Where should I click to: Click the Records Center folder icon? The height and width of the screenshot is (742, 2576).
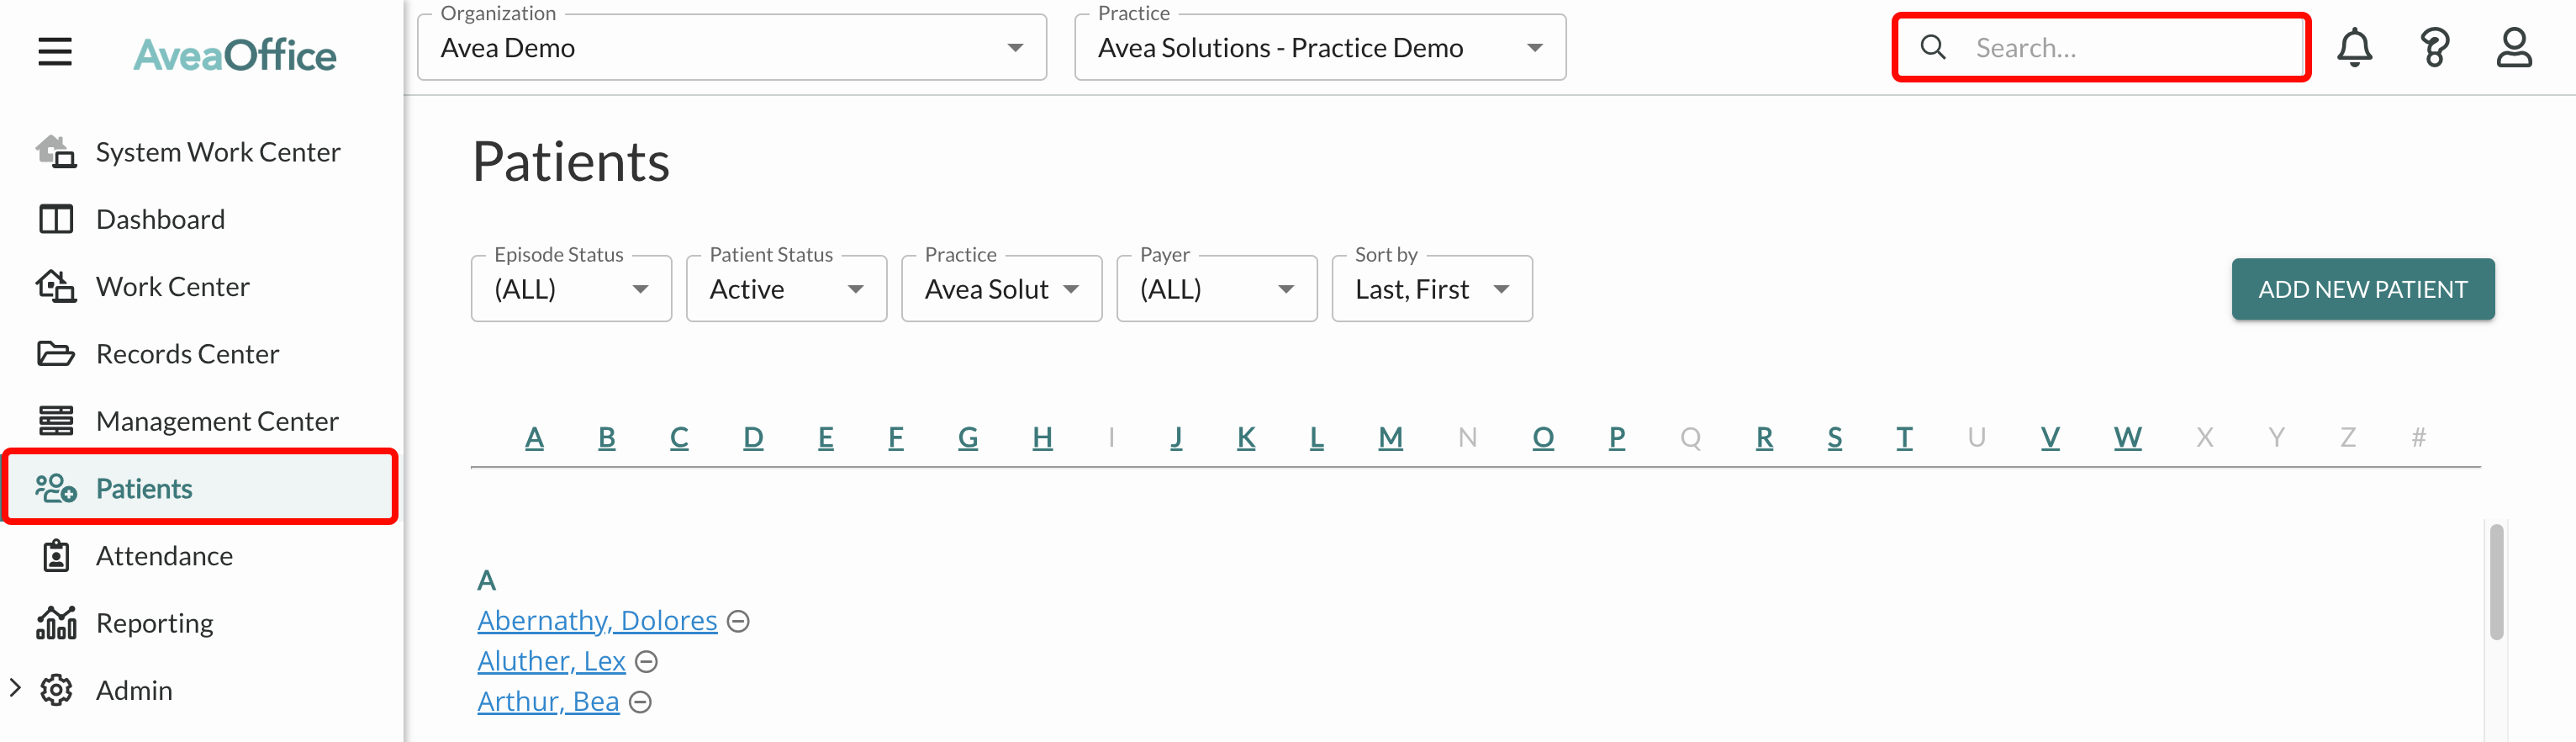click(x=56, y=353)
